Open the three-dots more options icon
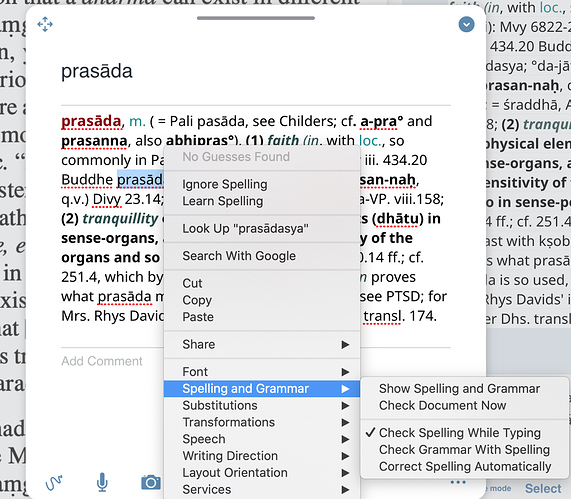This screenshot has height=499, width=571. pos(458,482)
